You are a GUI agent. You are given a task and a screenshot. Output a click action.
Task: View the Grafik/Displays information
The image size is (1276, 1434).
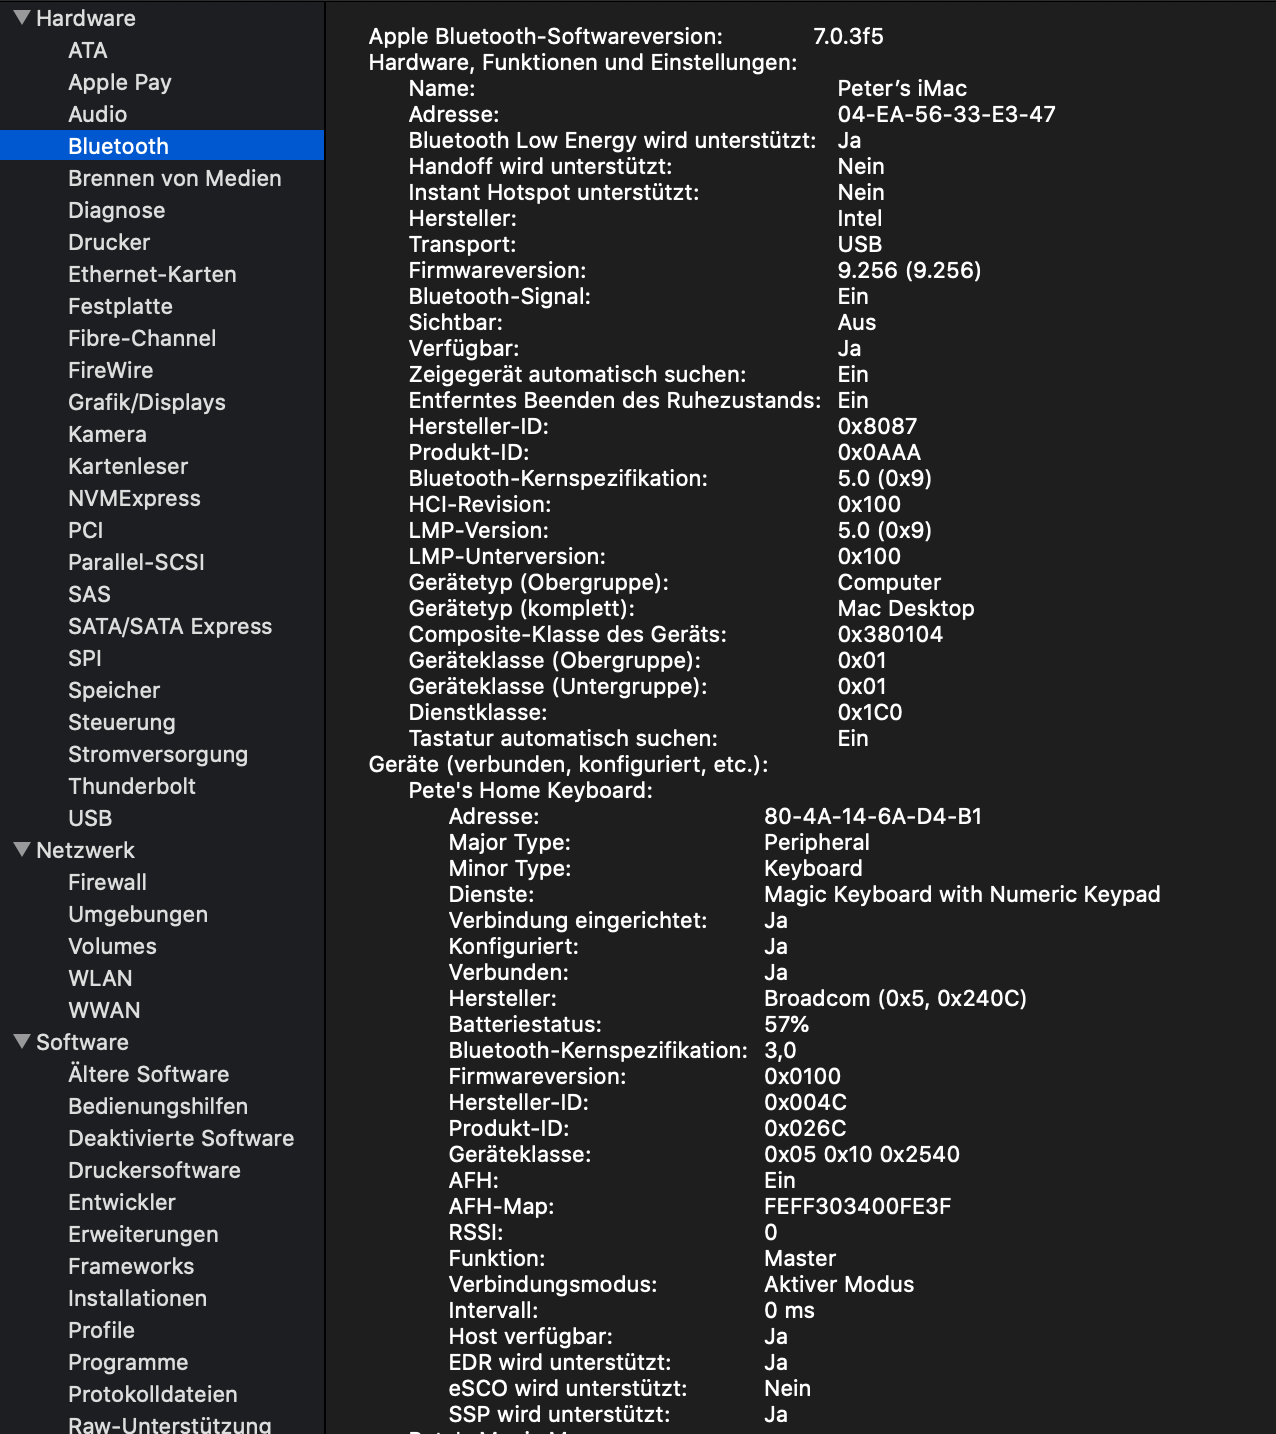point(146,402)
